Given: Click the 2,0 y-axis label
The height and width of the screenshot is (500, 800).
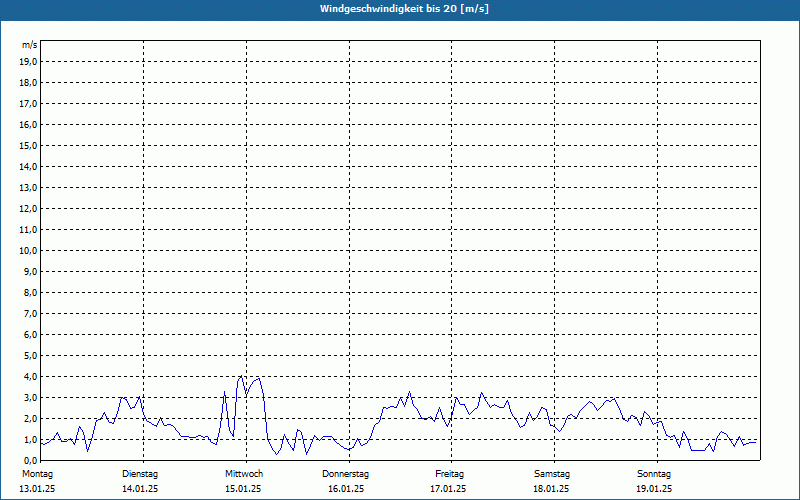Looking at the screenshot, I should (30, 418).
